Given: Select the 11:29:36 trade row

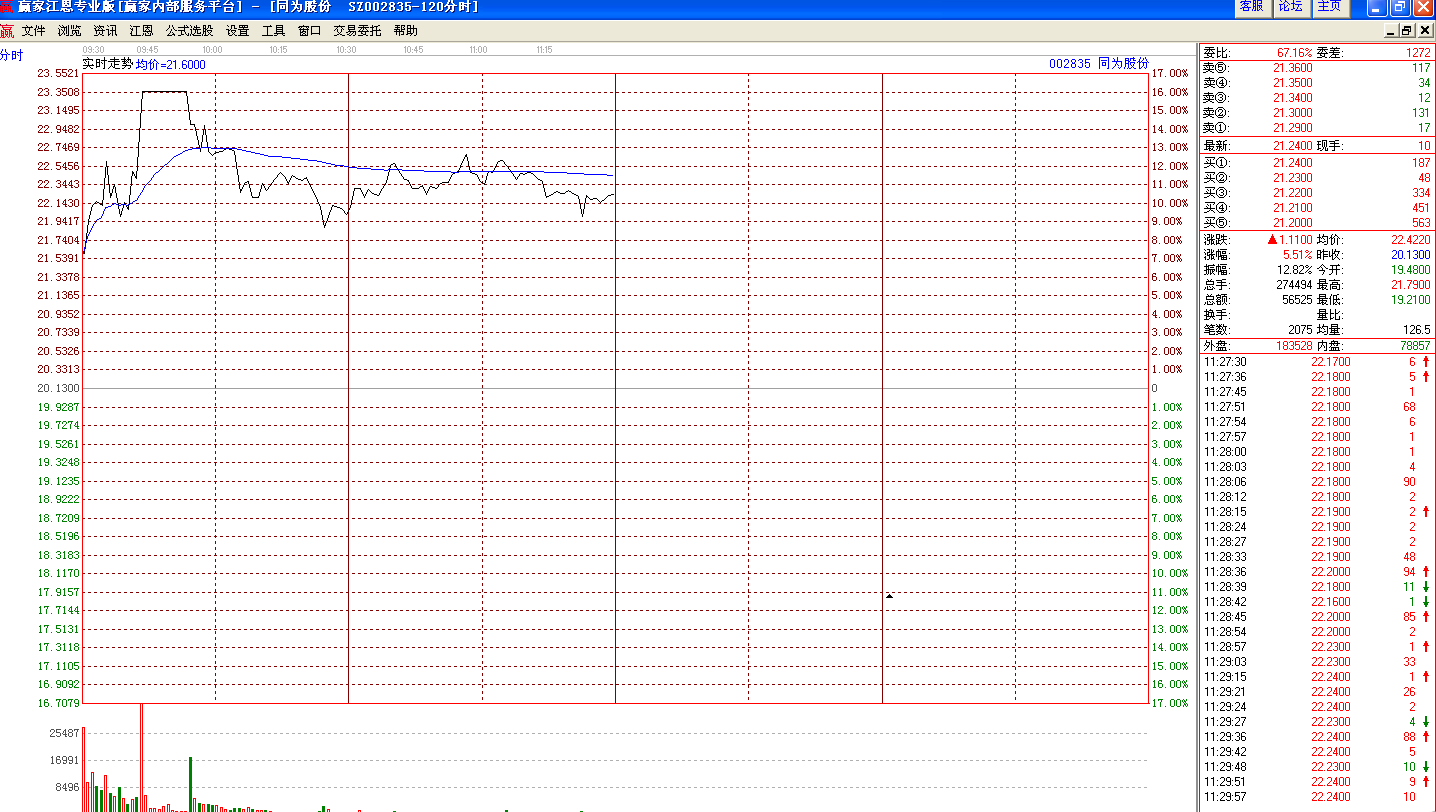Looking at the screenshot, I should 1316,737.
